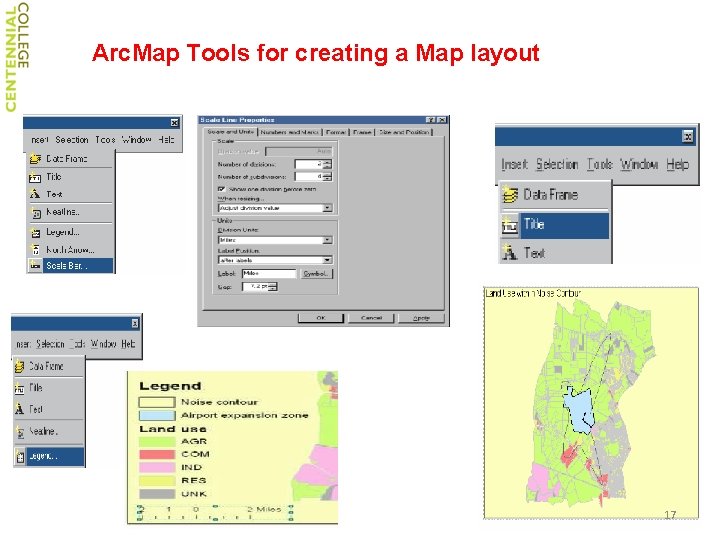Open Help in the enlarged Title menu bar

pos(678,164)
